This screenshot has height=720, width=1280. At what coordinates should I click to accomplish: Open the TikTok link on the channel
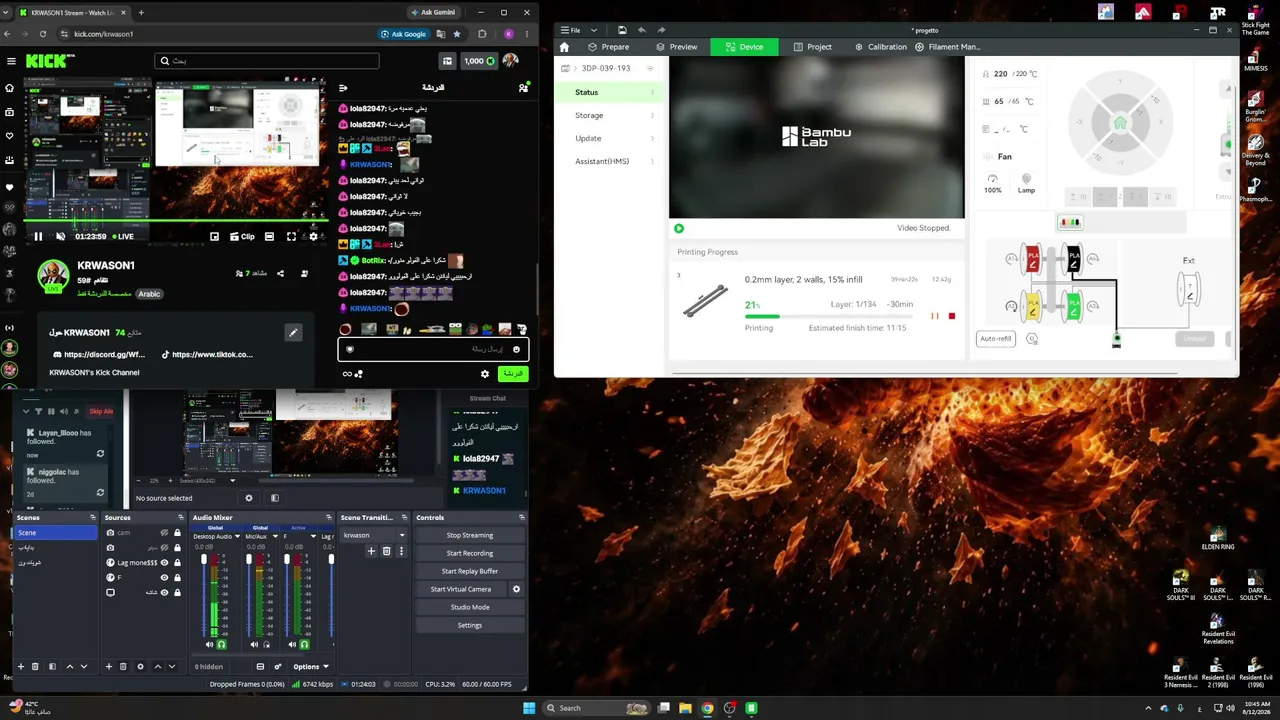(207, 354)
